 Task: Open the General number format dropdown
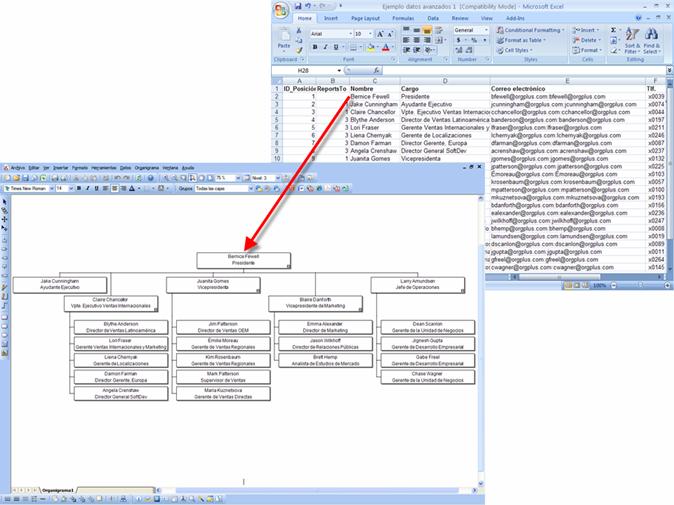(x=486, y=30)
